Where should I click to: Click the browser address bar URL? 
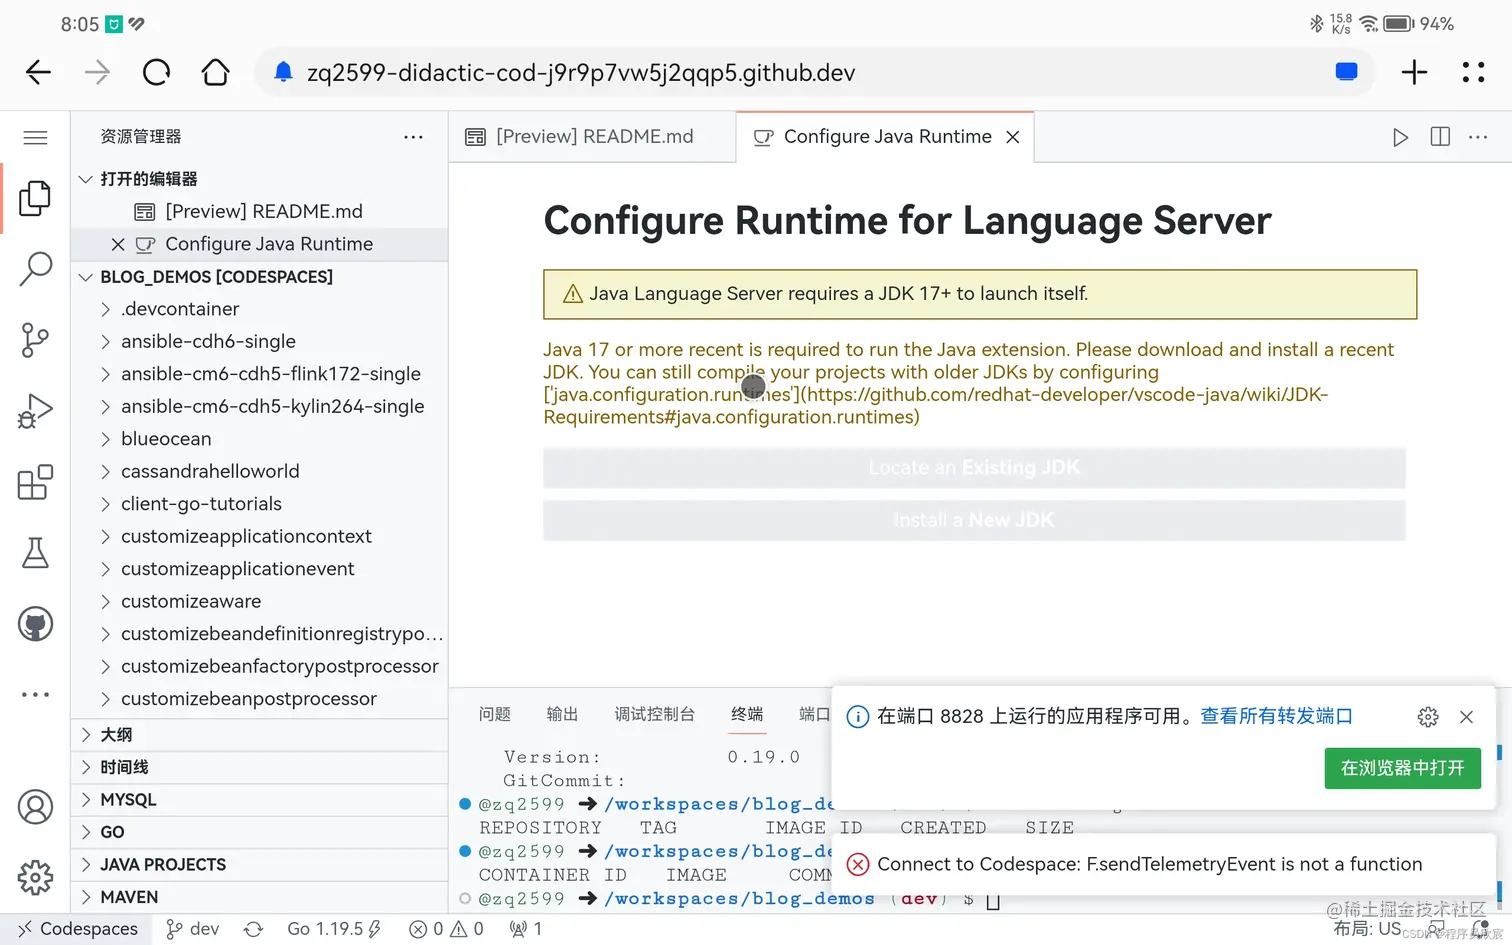[581, 73]
